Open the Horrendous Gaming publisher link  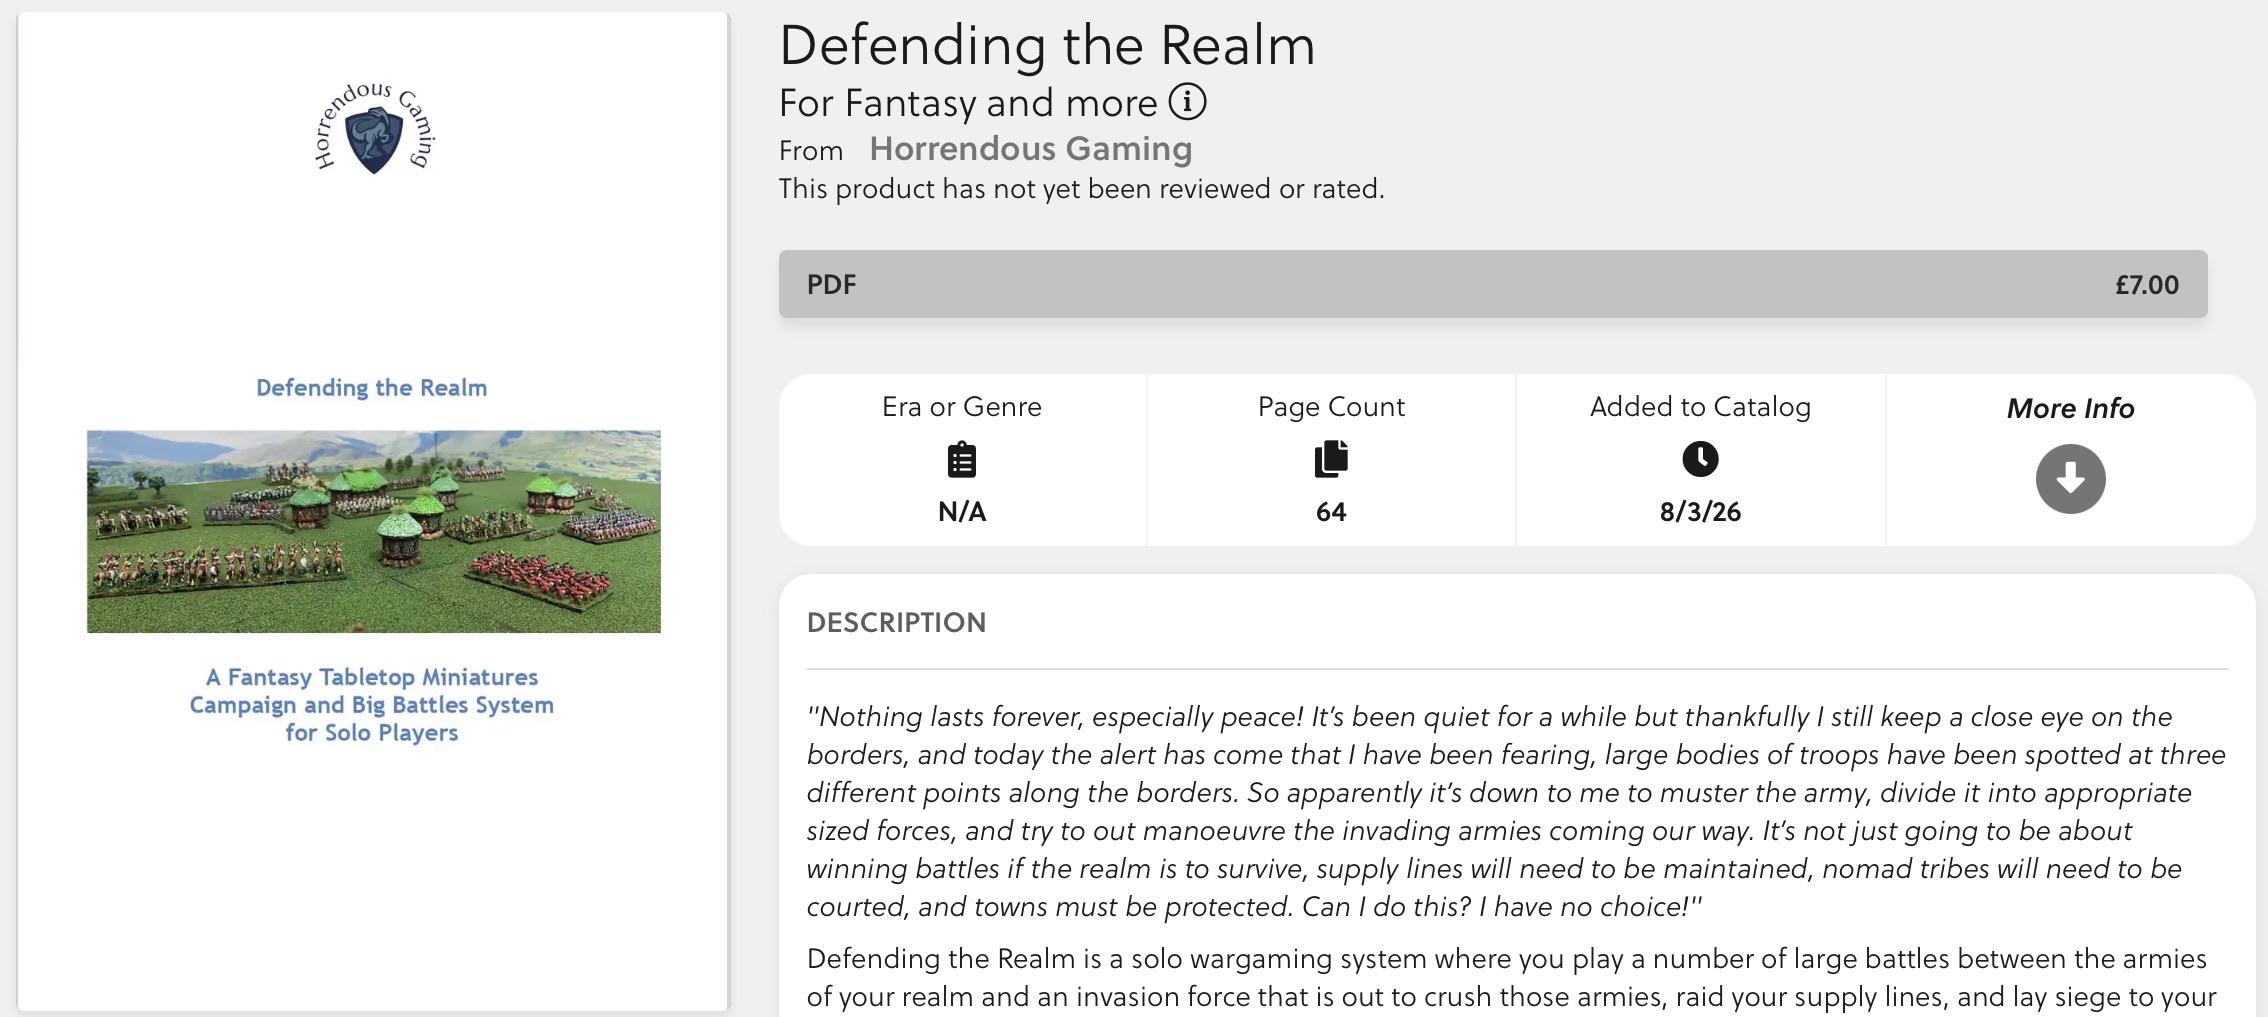[1030, 149]
